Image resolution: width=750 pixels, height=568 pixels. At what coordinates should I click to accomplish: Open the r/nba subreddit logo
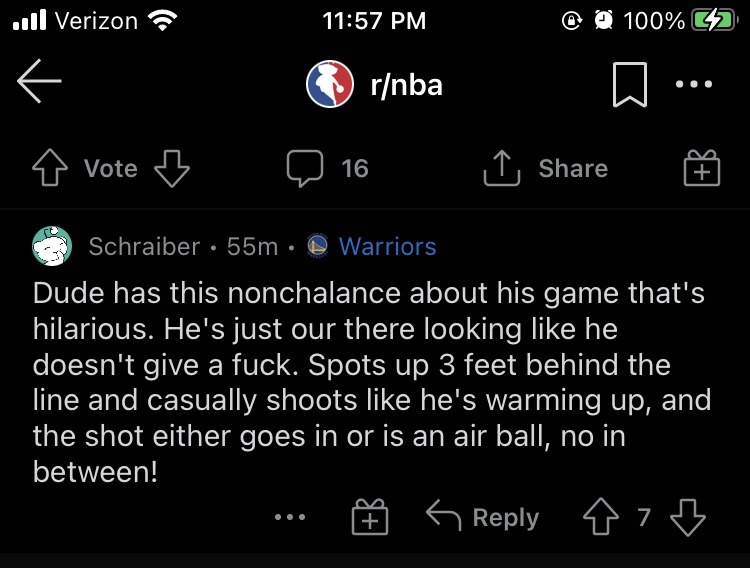(x=330, y=86)
